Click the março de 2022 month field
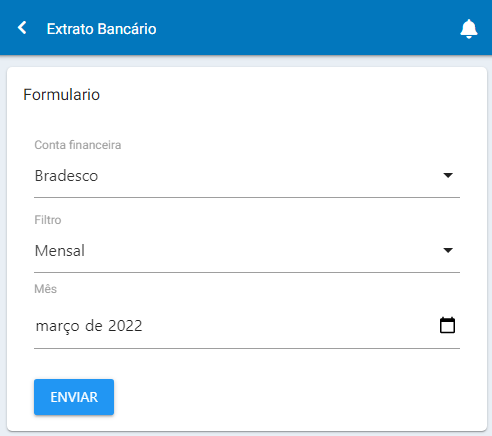The height and width of the screenshot is (436, 492). (247, 326)
